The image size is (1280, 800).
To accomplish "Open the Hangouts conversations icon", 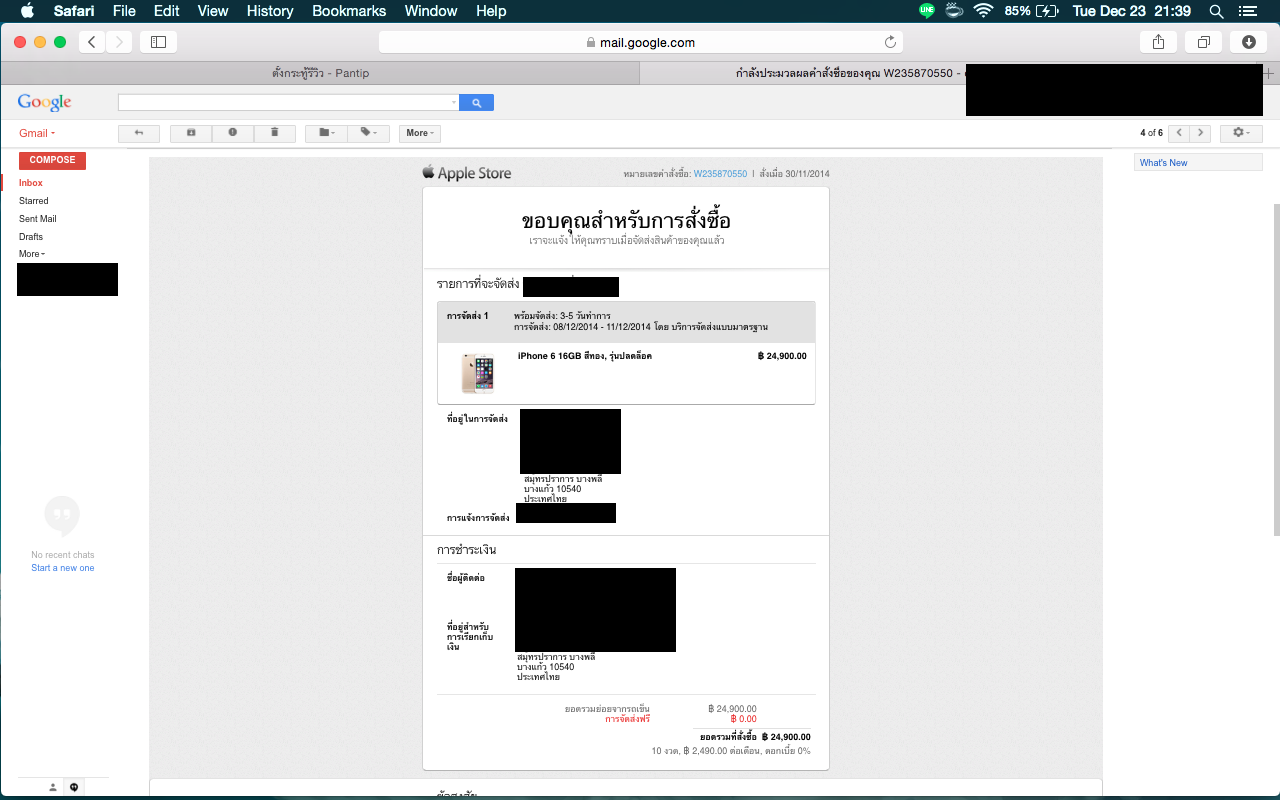I will pos(74,788).
